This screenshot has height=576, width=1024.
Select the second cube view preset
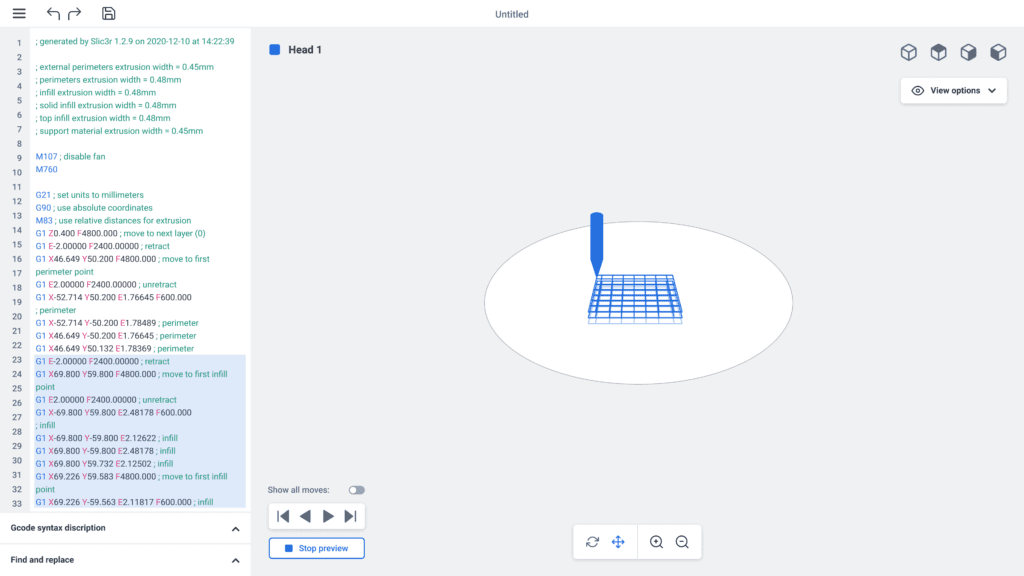coord(938,52)
